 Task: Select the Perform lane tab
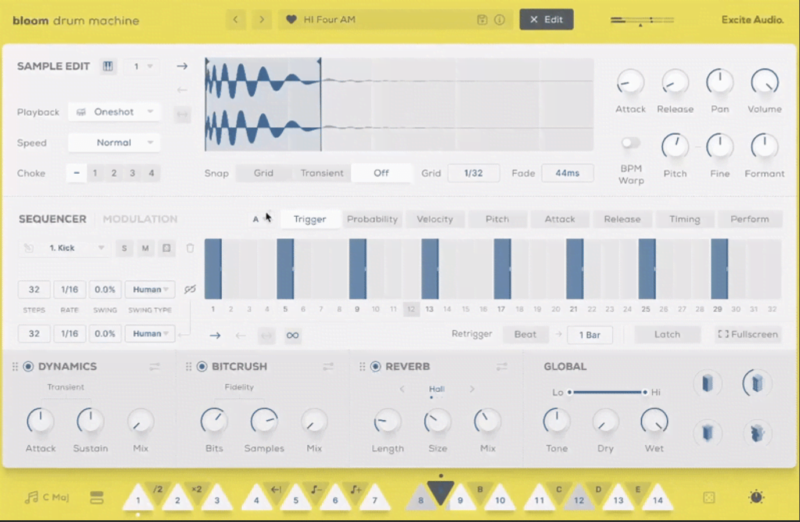749,219
